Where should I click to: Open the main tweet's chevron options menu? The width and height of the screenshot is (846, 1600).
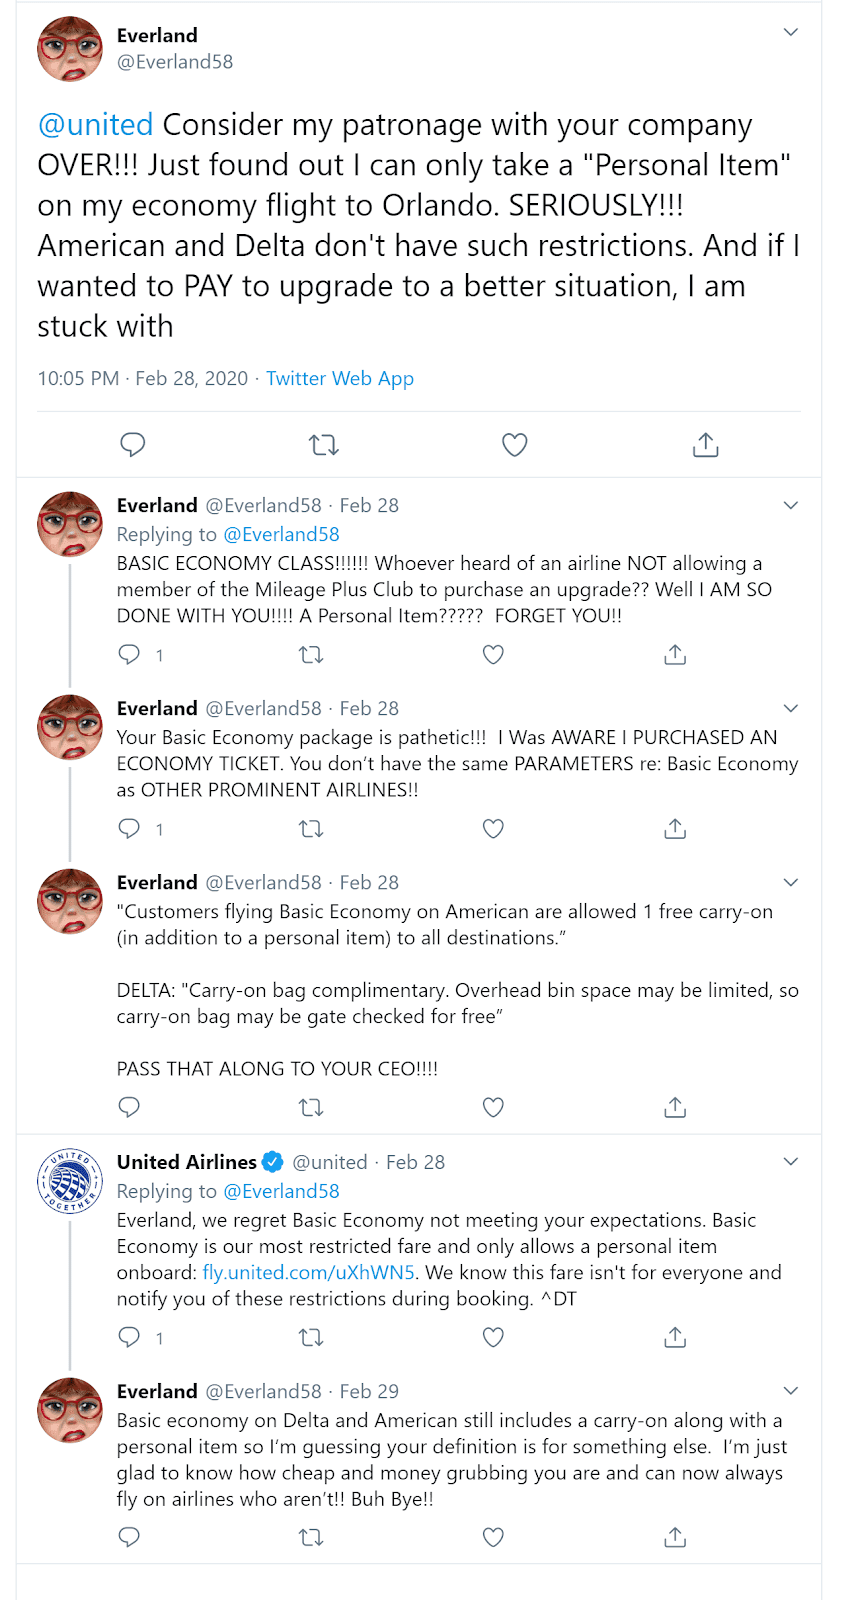click(791, 32)
